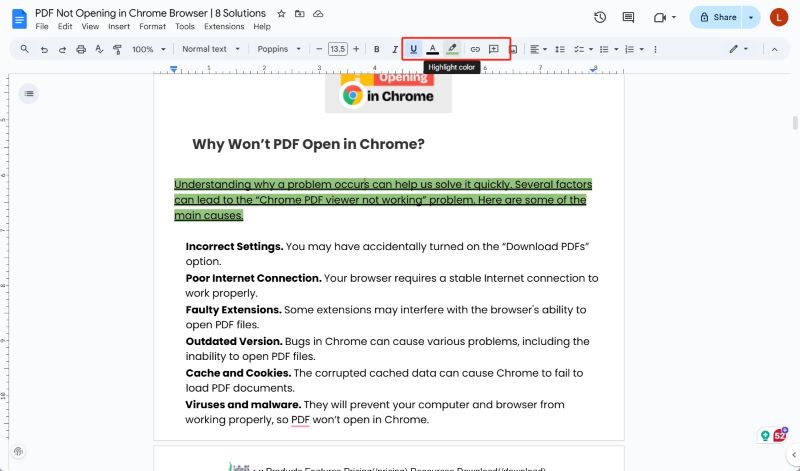Click the document title text
Screen dimensions: 800x471
[151, 13]
